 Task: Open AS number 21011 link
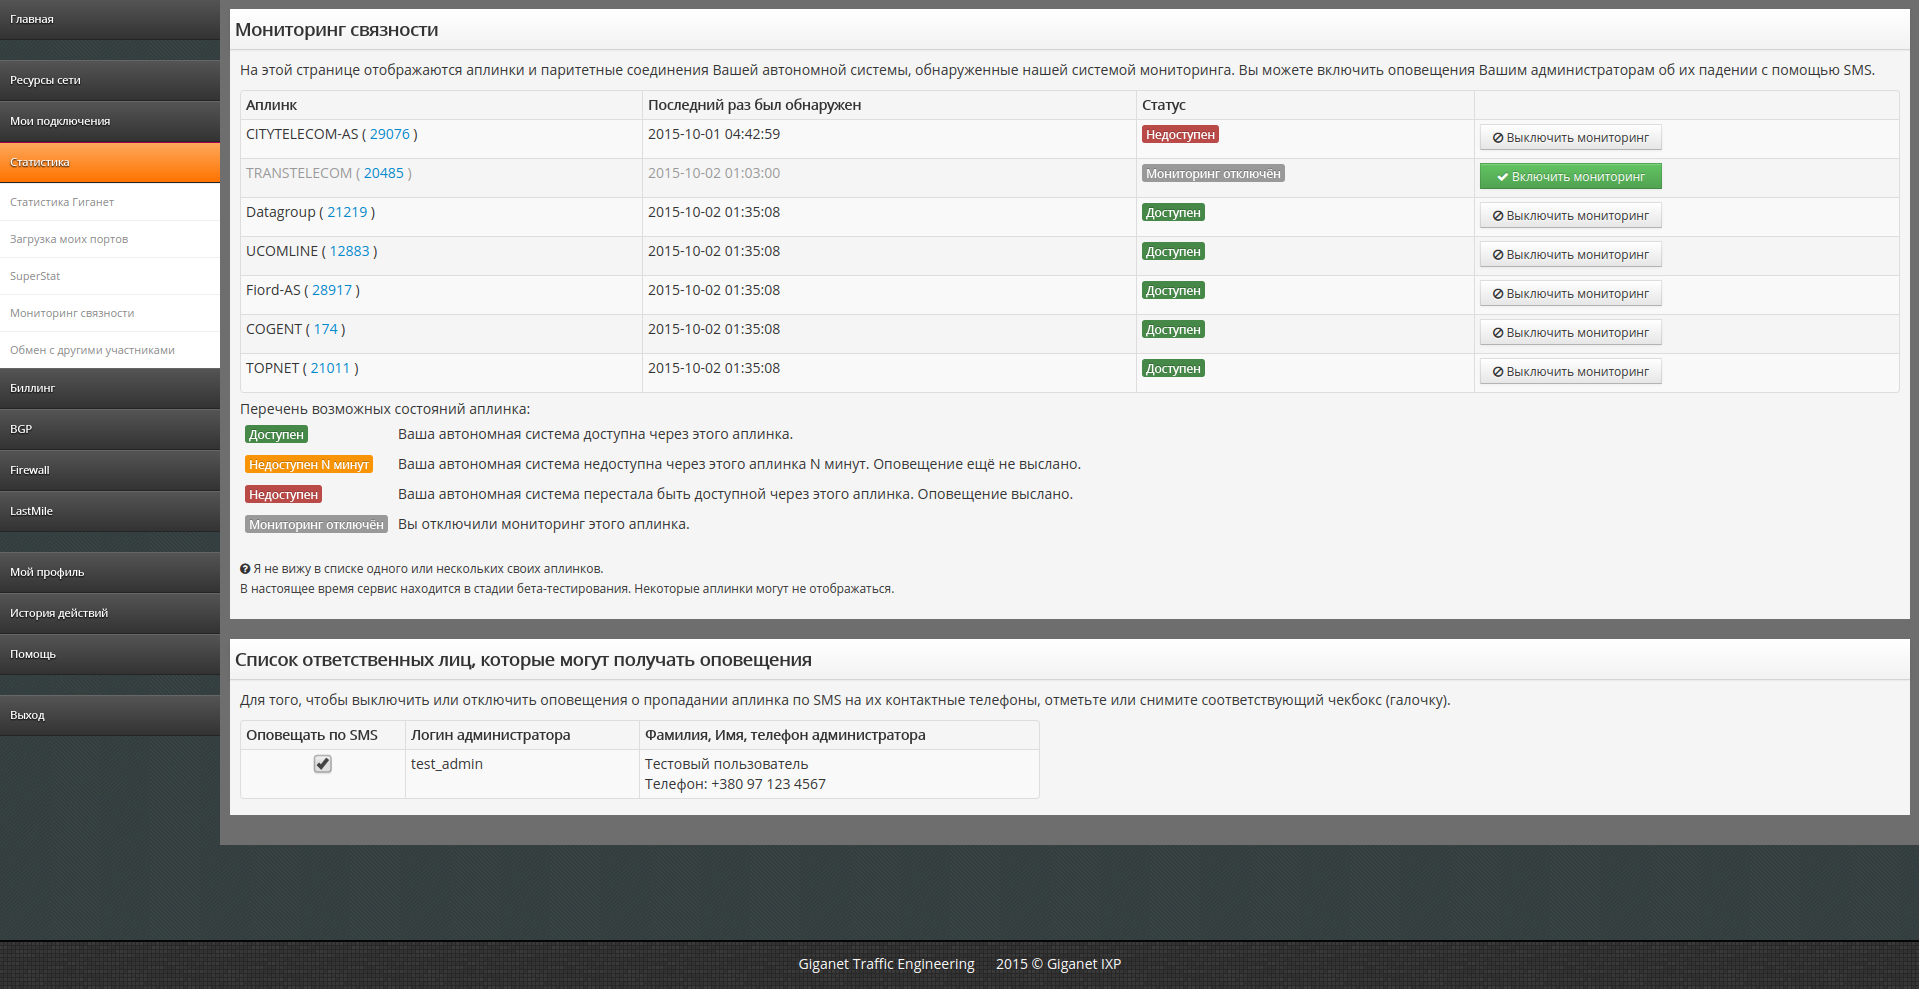(x=331, y=368)
